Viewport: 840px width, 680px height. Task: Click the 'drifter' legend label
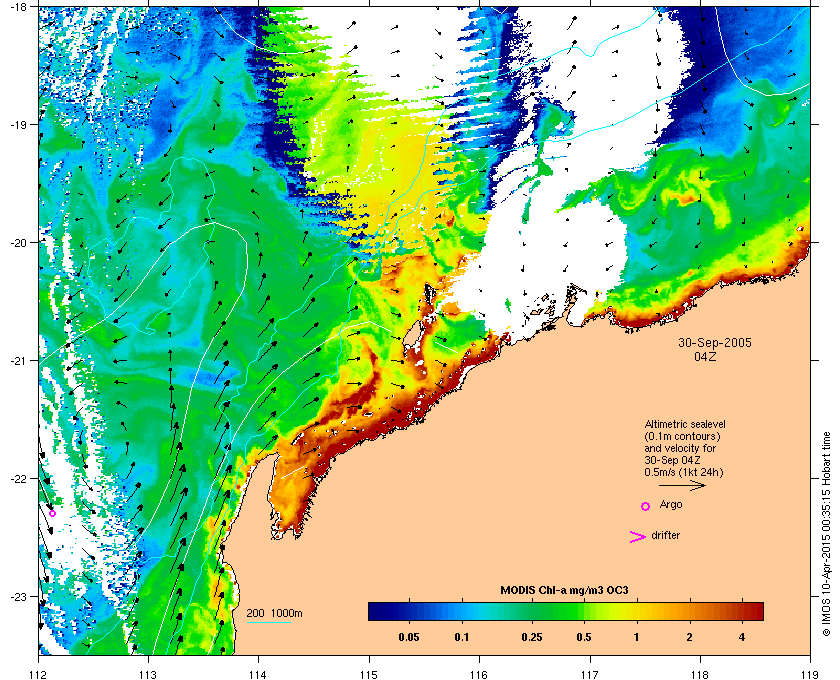click(665, 535)
